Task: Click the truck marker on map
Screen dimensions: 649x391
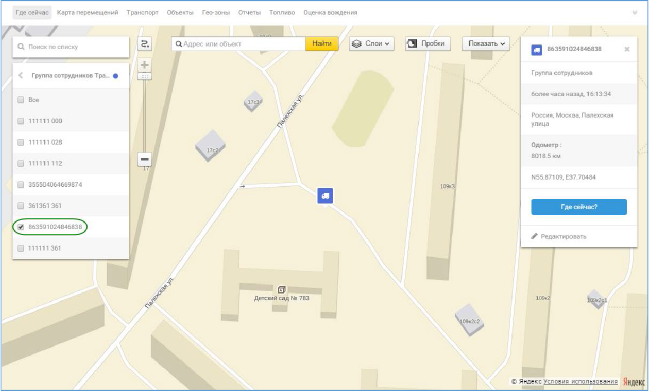Action: [x=325, y=196]
